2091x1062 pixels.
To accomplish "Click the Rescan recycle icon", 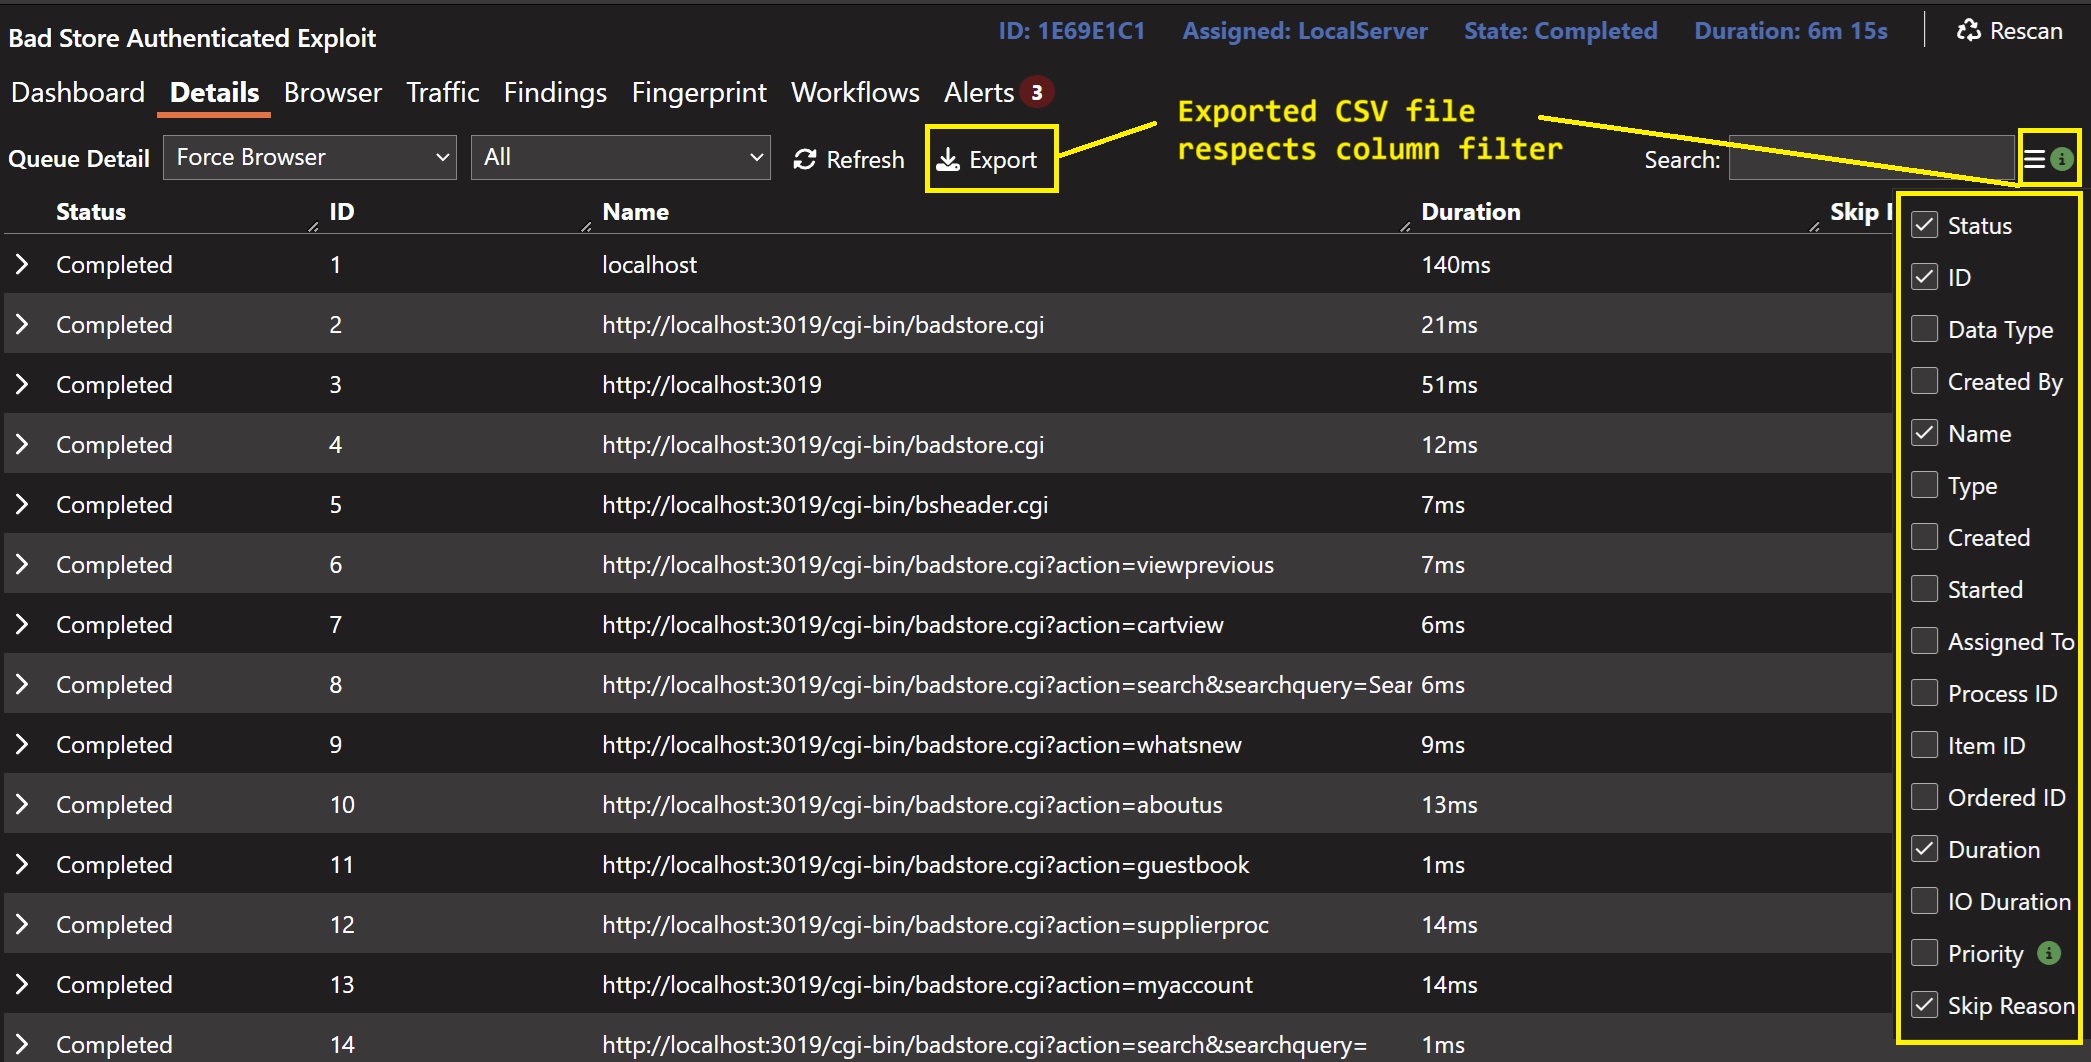I will (x=1968, y=31).
